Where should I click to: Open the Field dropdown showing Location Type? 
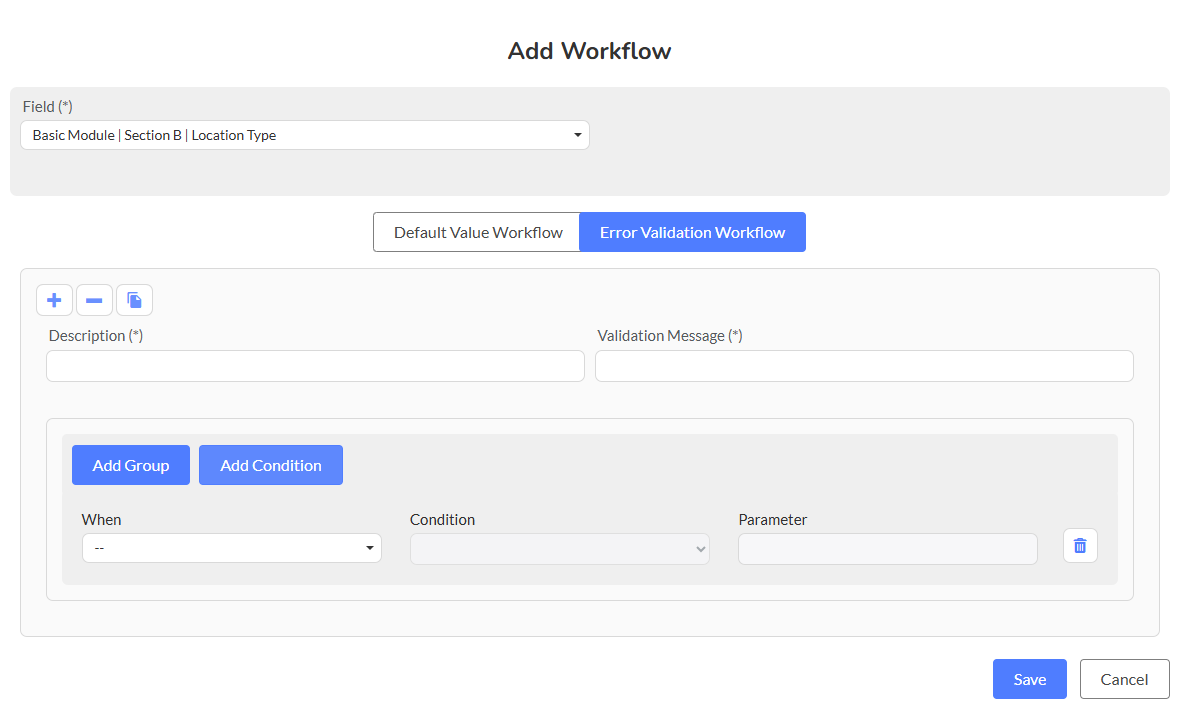[x=304, y=135]
